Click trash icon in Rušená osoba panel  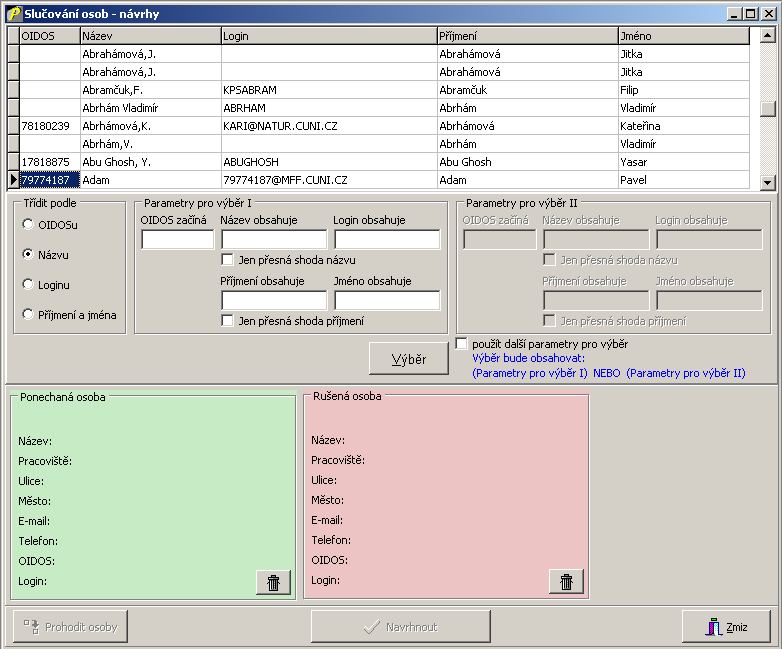[x=566, y=582]
